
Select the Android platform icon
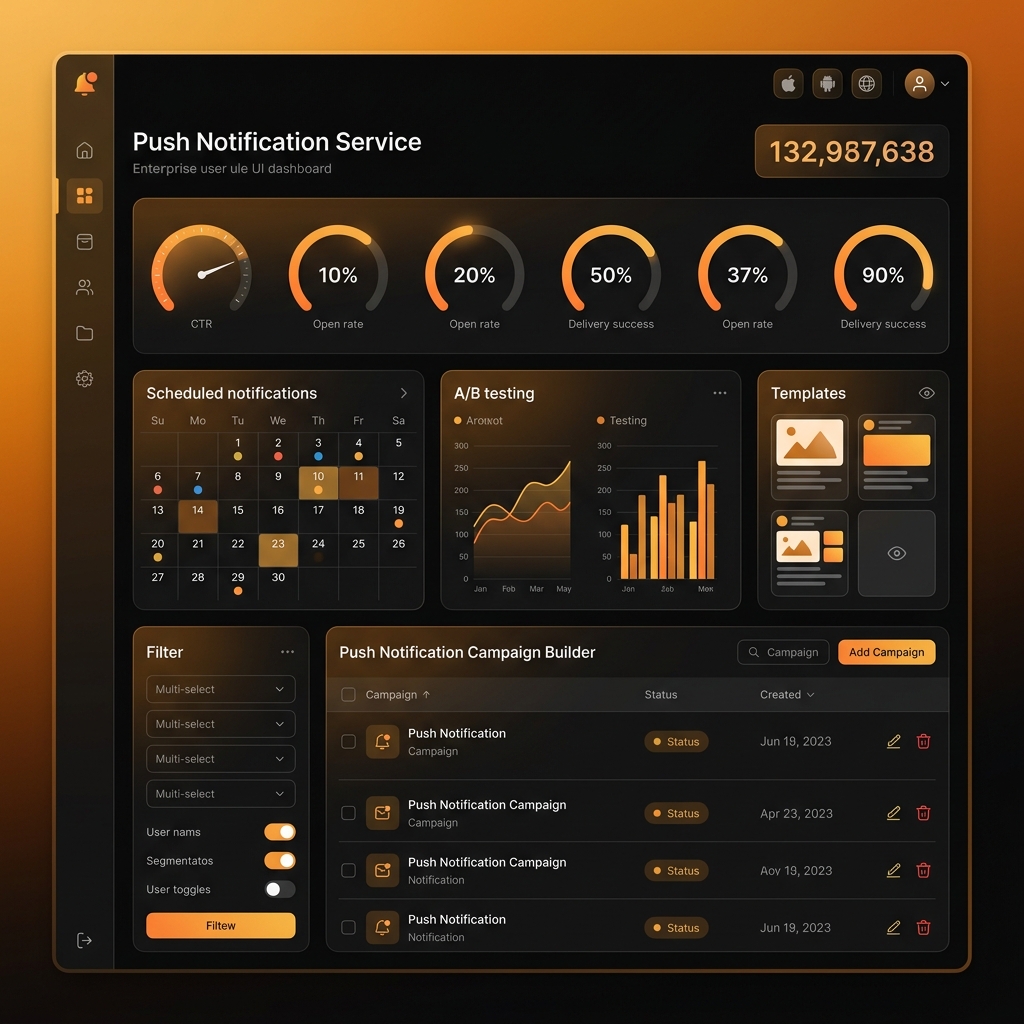coord(827,84)
